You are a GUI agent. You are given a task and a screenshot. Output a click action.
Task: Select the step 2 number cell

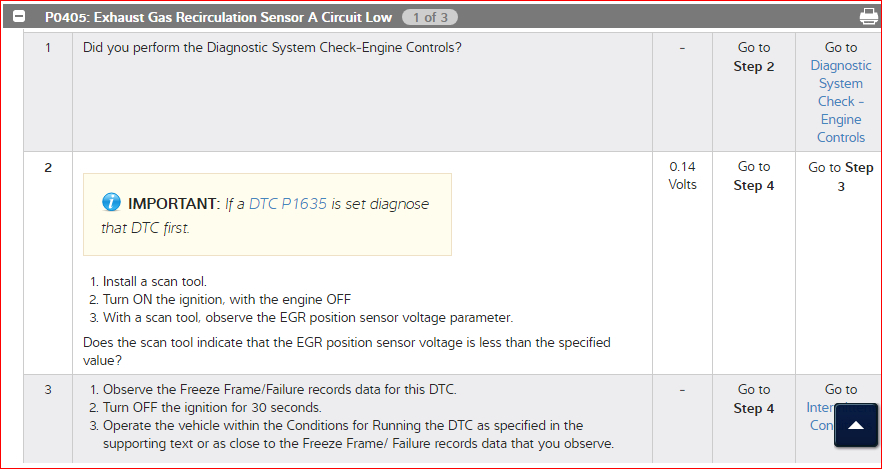(48, 167)
